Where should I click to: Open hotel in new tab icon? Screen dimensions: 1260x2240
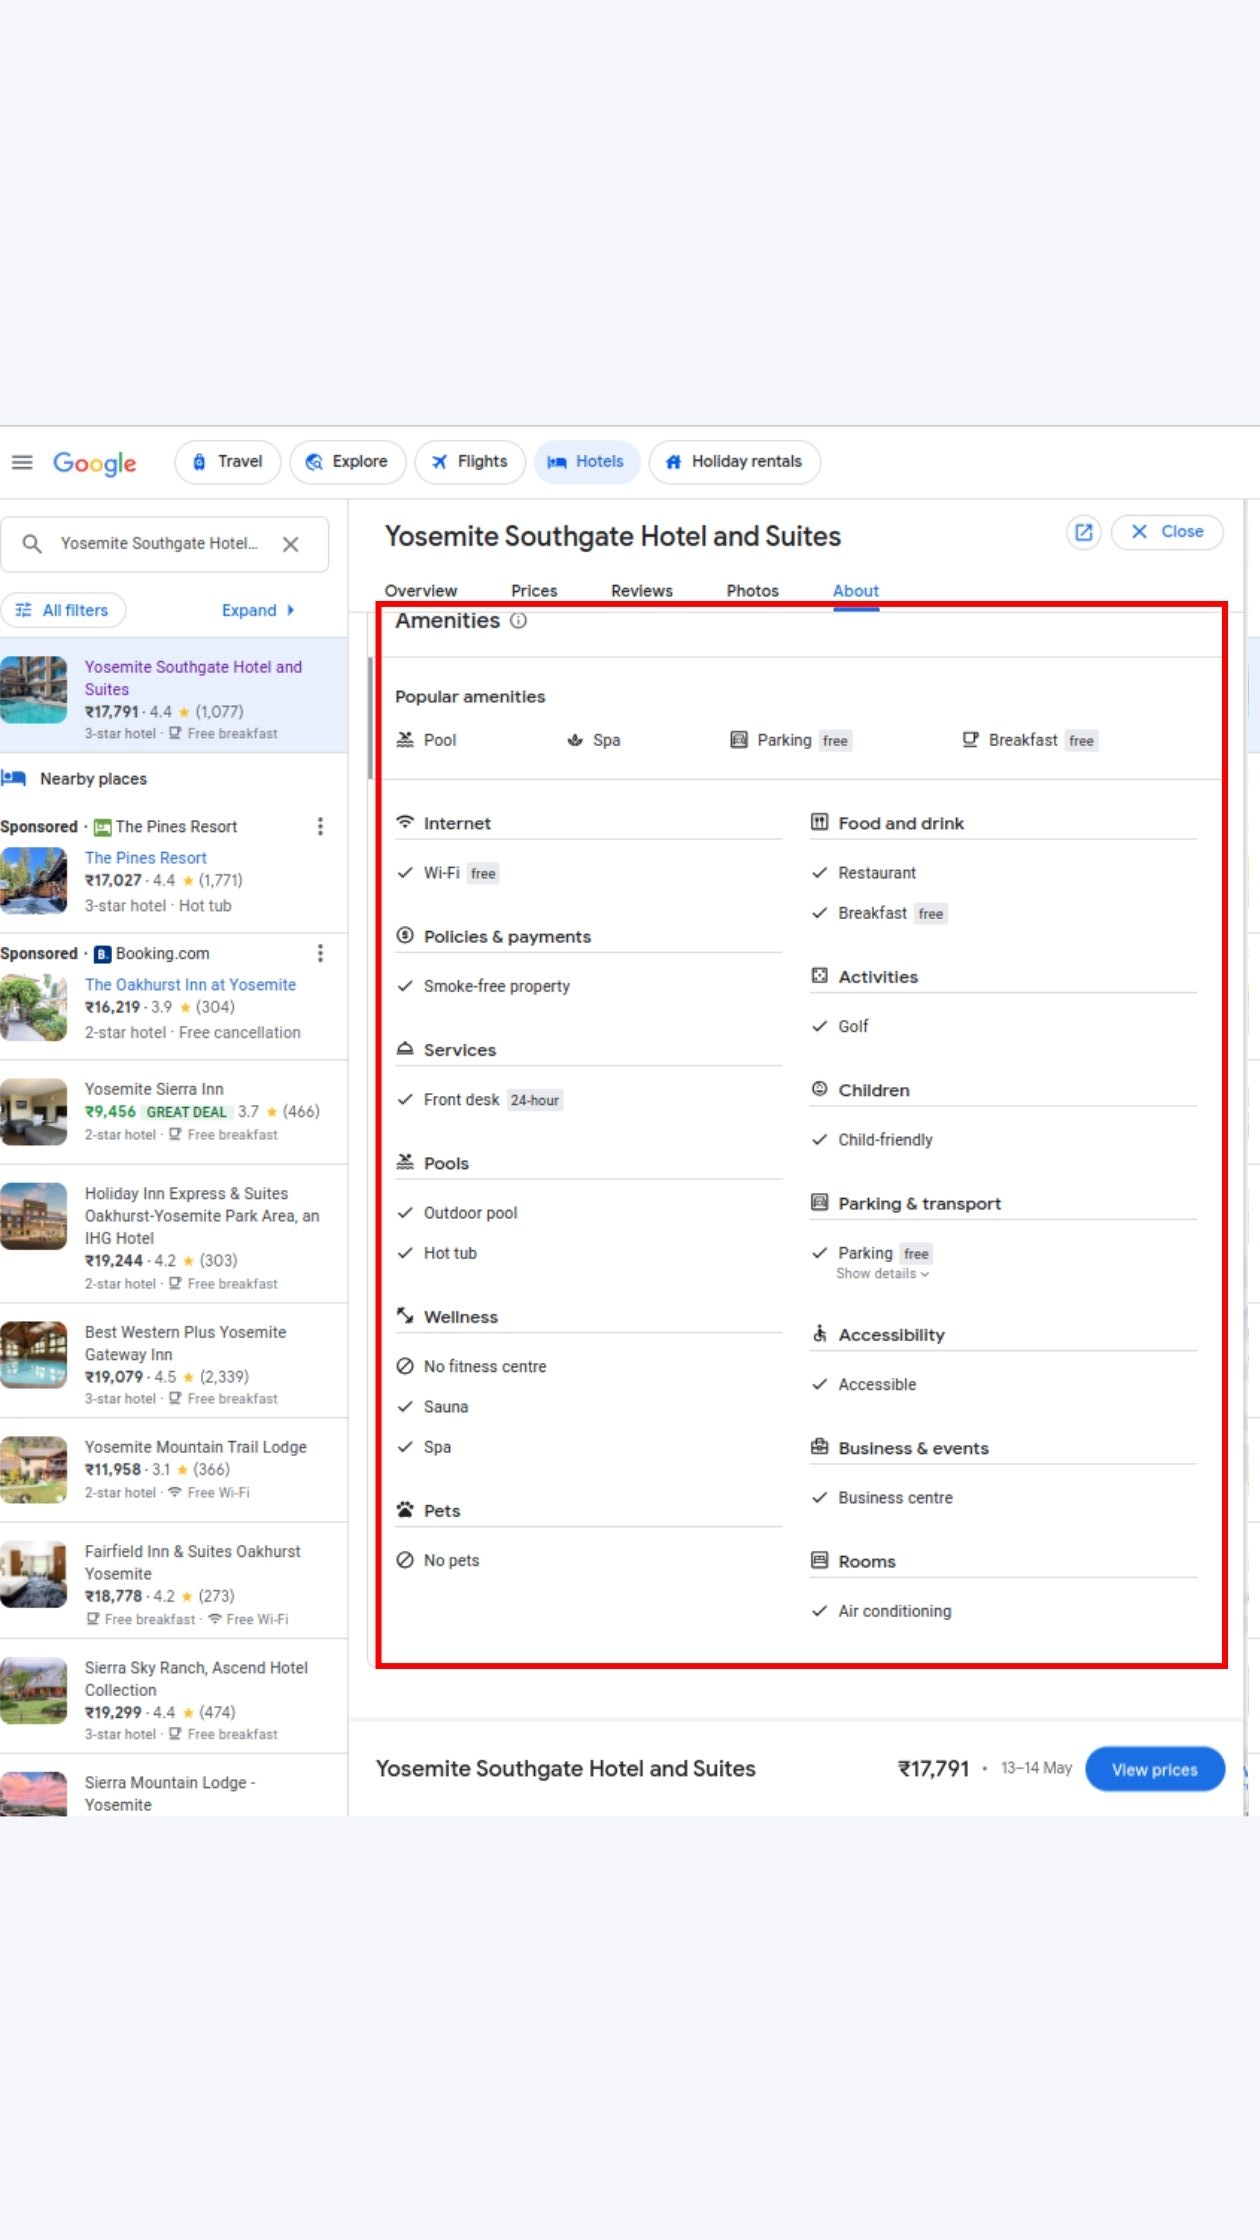tap(1083, 532)
